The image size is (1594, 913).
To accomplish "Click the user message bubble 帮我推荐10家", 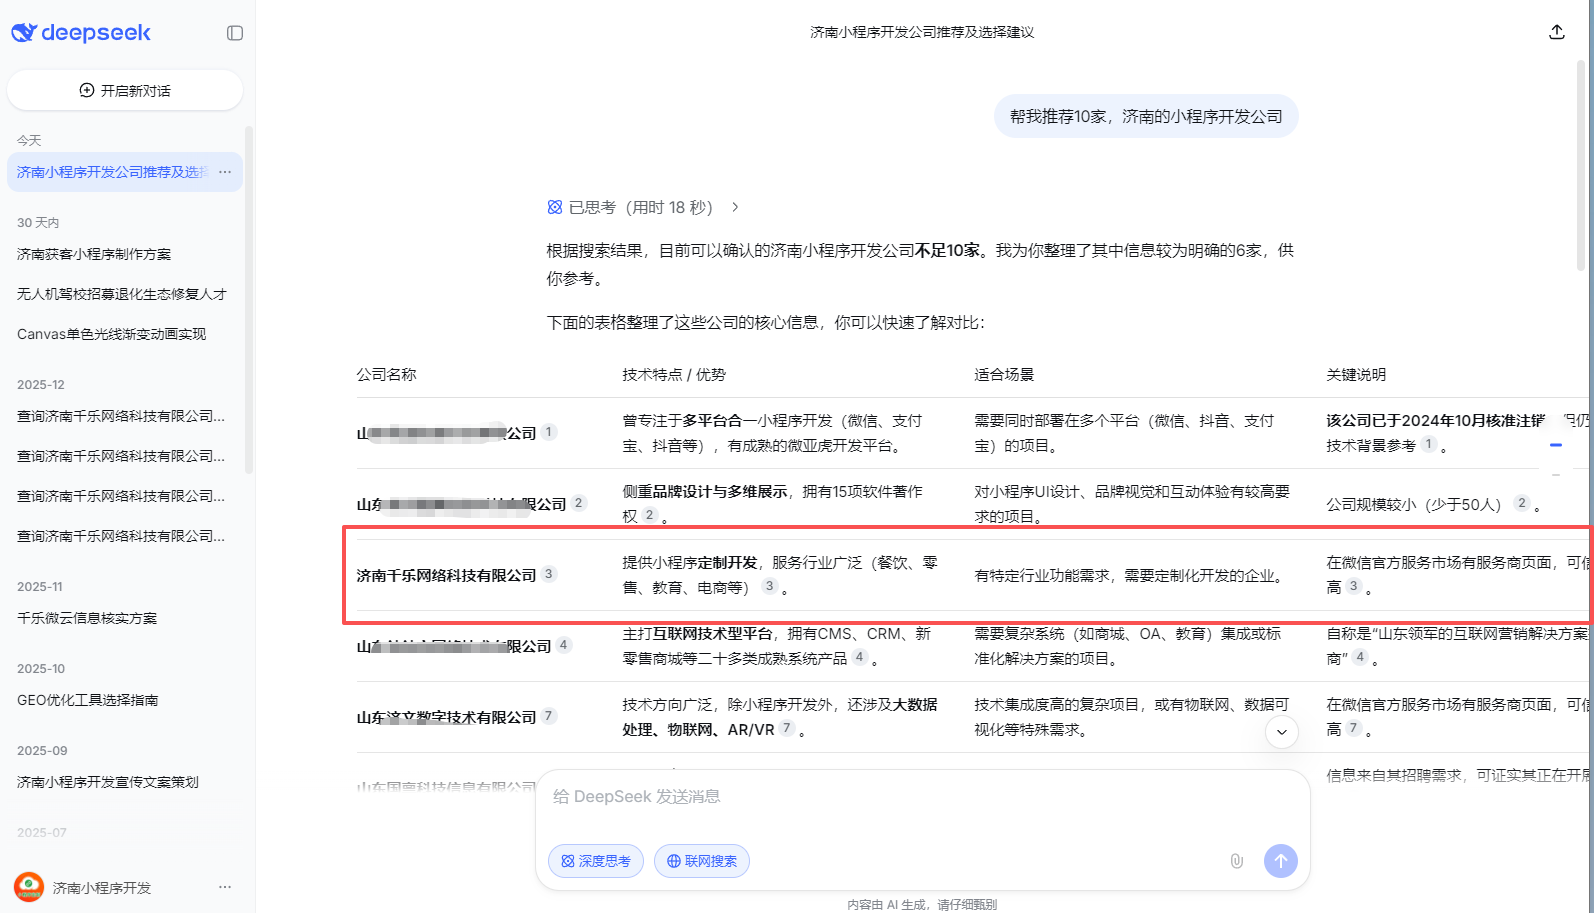I will click(x=1146, y=117).
